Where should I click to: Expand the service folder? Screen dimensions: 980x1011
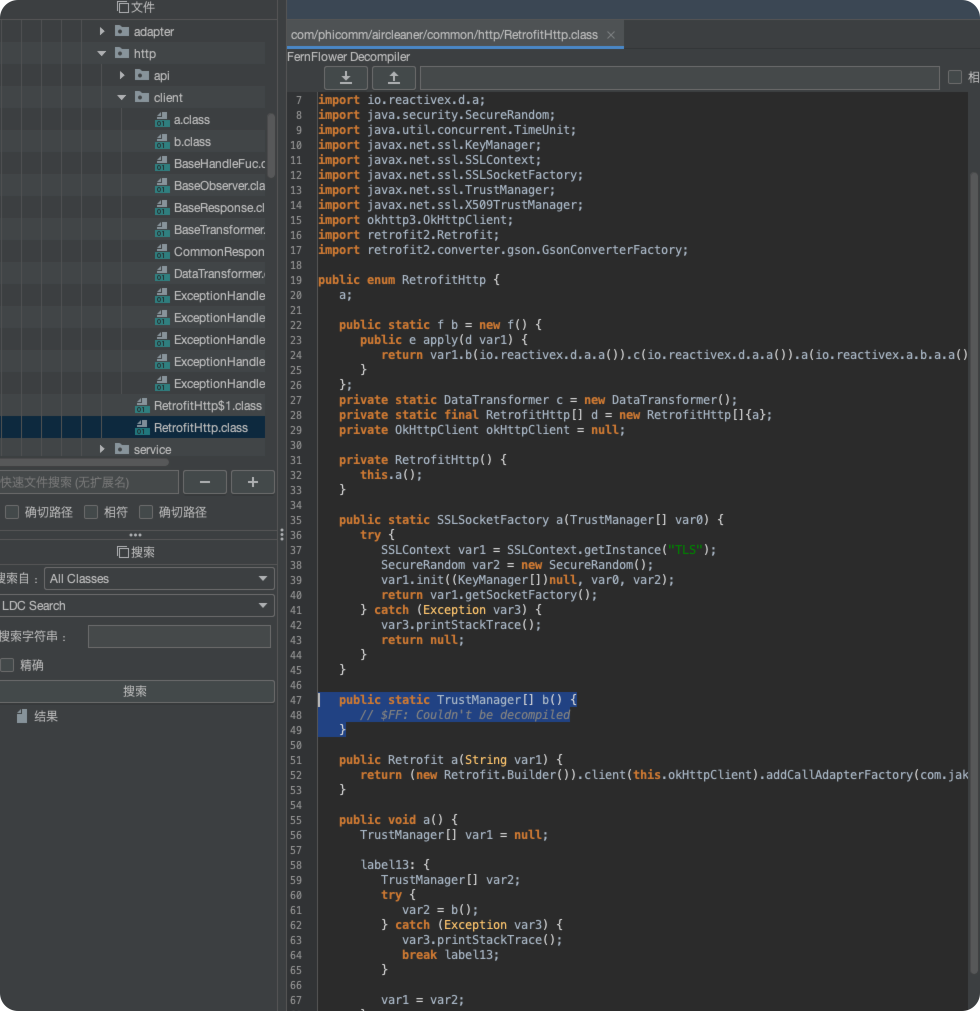click(102, 450)
